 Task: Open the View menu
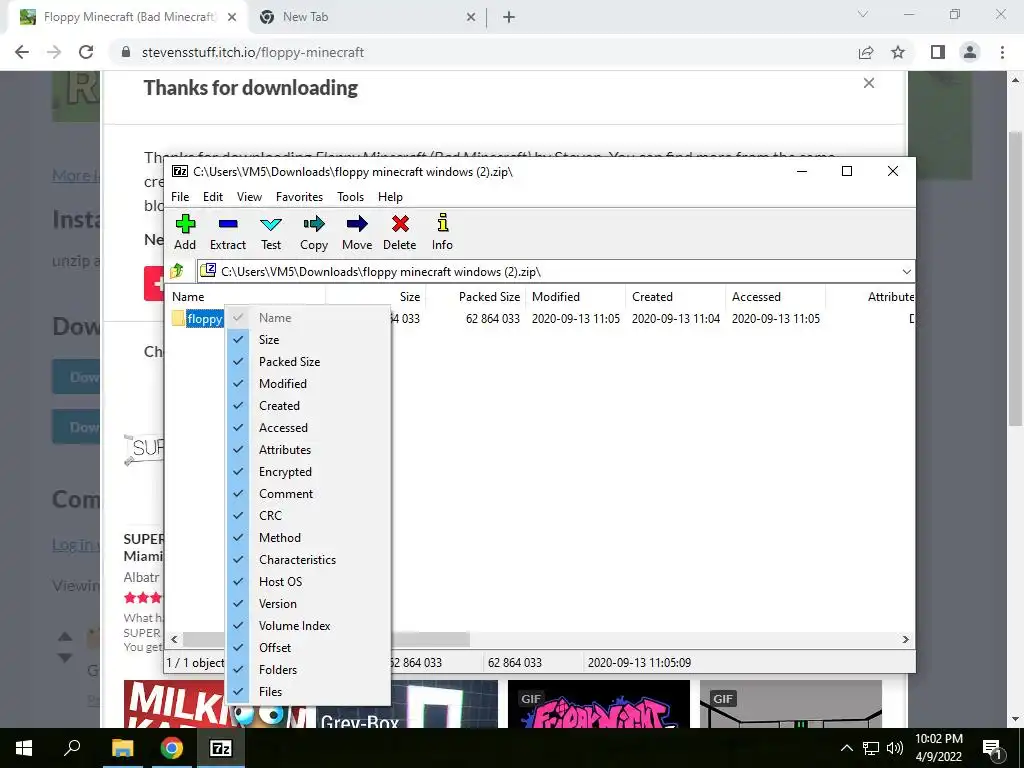pos(249,197)
